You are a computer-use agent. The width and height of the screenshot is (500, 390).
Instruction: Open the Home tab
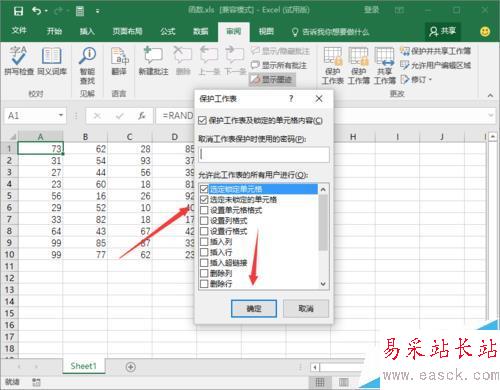[x=54, y=31]
